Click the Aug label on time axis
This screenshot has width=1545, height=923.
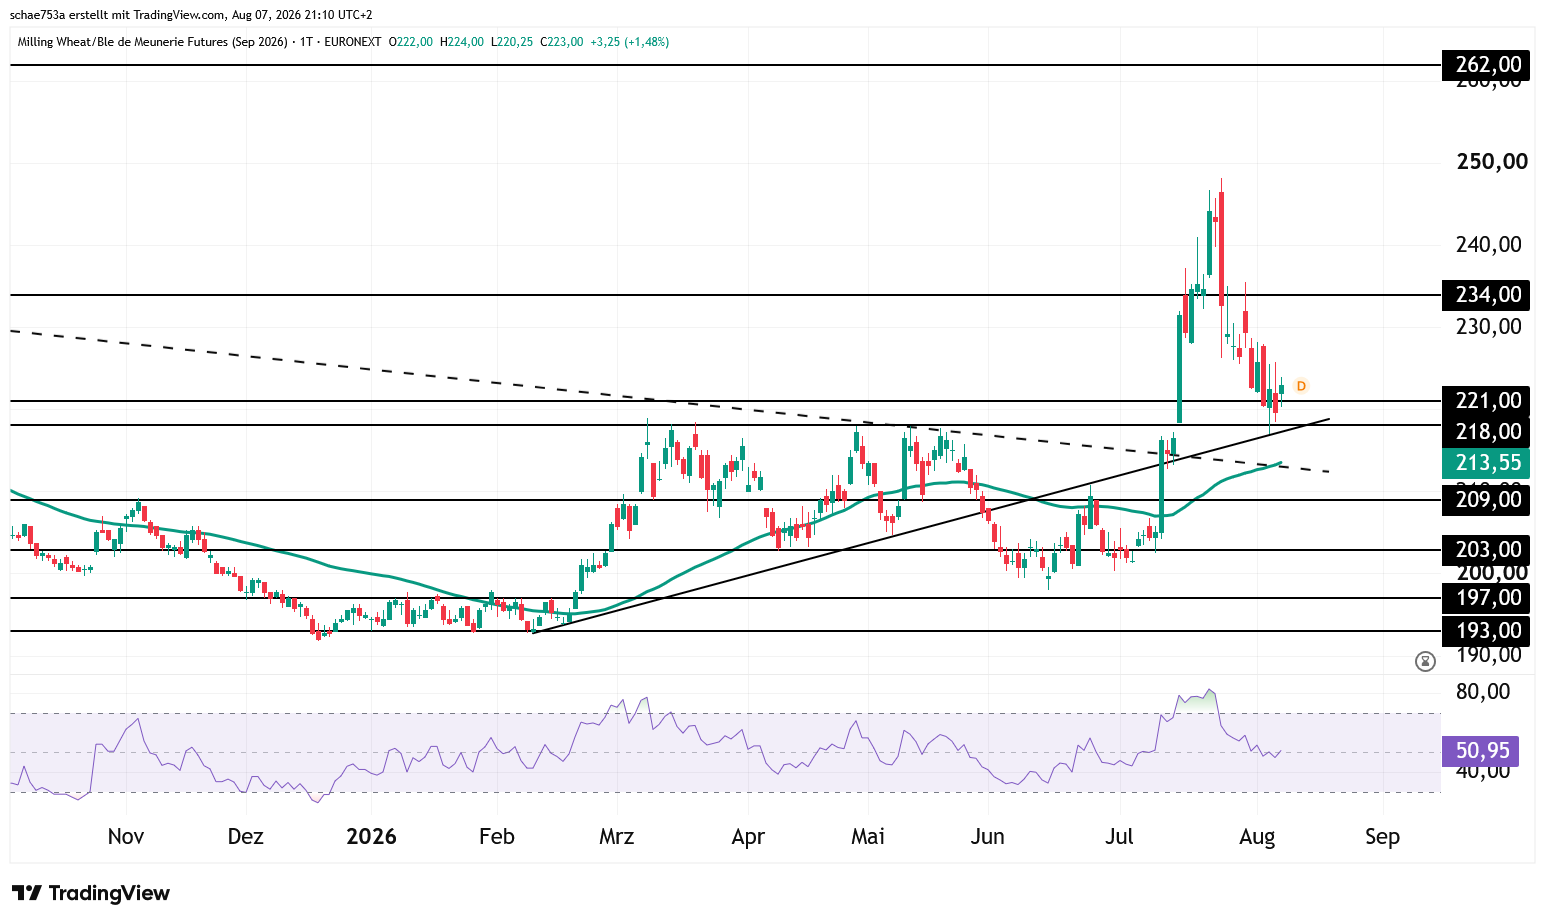click(1257, 837)
